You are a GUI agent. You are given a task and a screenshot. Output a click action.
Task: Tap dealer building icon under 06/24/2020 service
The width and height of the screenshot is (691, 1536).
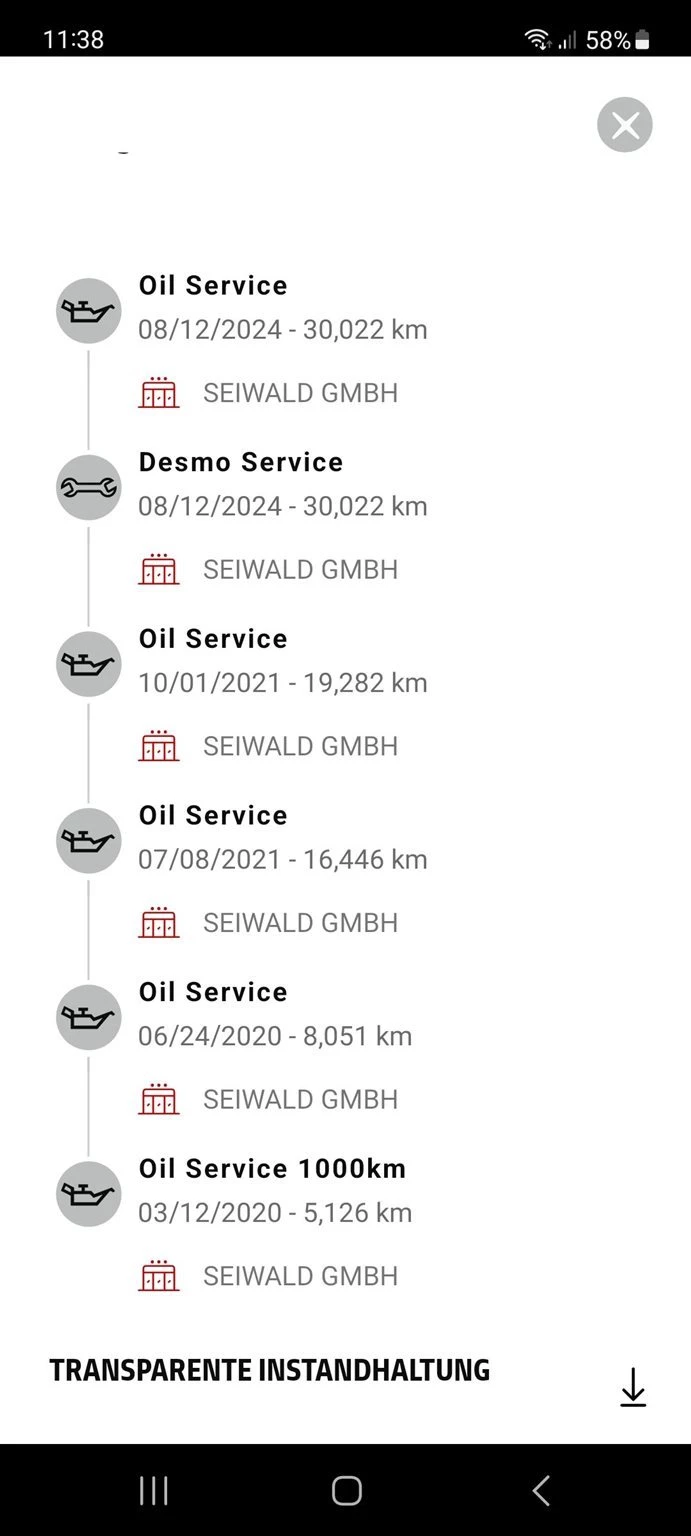click(x=159, y=1099)
